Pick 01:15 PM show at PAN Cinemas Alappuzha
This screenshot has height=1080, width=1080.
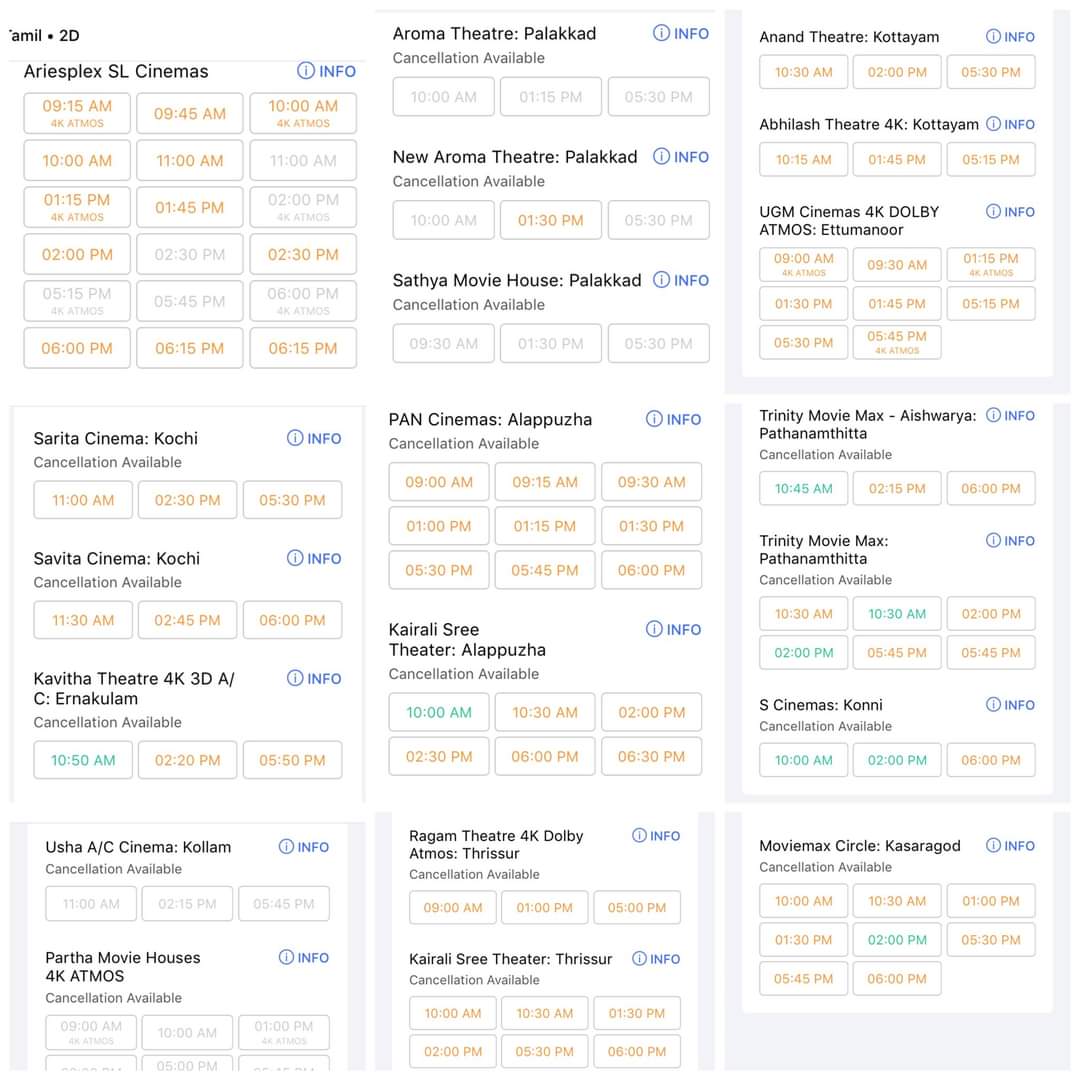[x=545, y=526]
